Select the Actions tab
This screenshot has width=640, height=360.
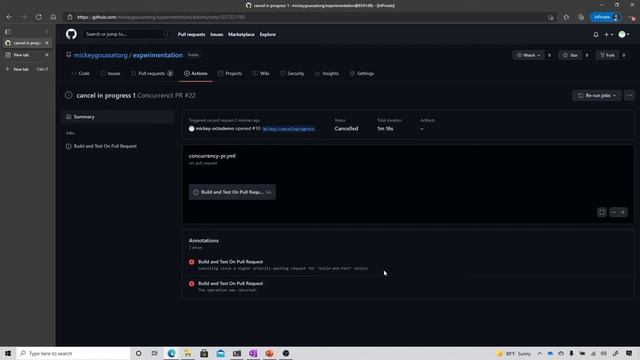coord(196,73)
